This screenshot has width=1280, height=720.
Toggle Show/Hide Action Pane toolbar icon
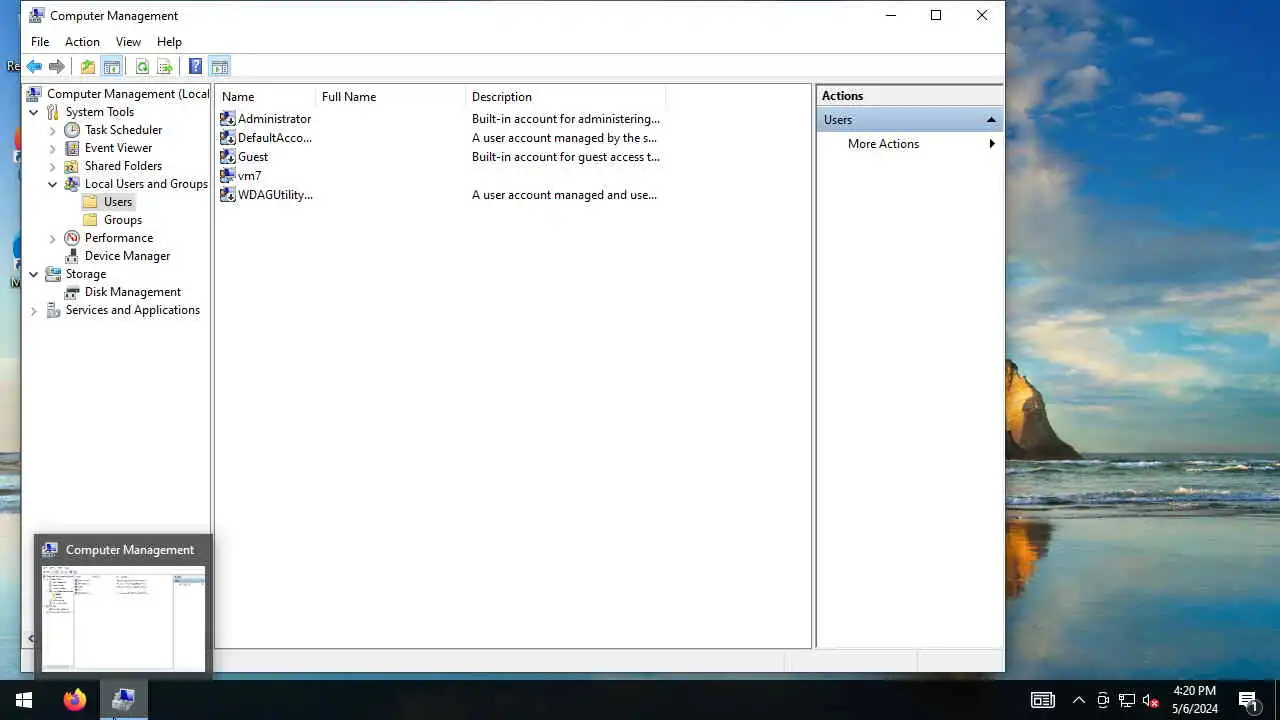220,67
